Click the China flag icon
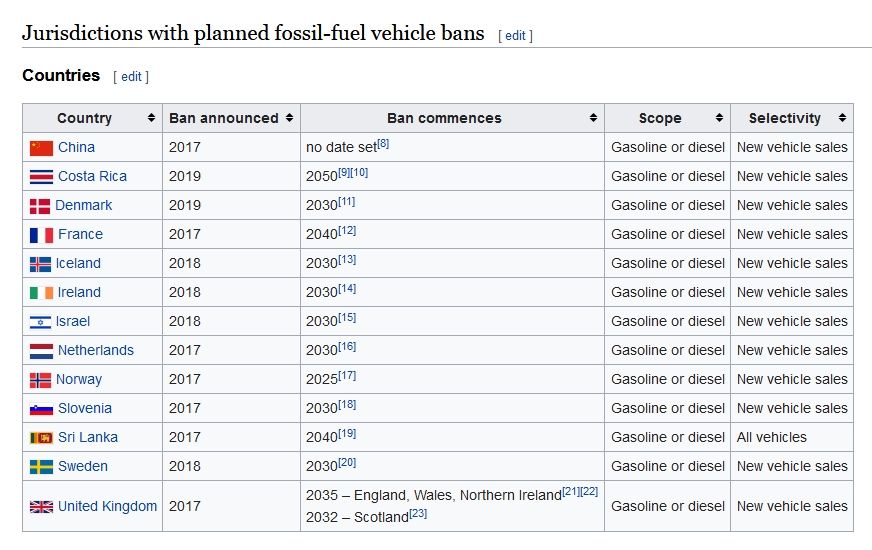 41,148
